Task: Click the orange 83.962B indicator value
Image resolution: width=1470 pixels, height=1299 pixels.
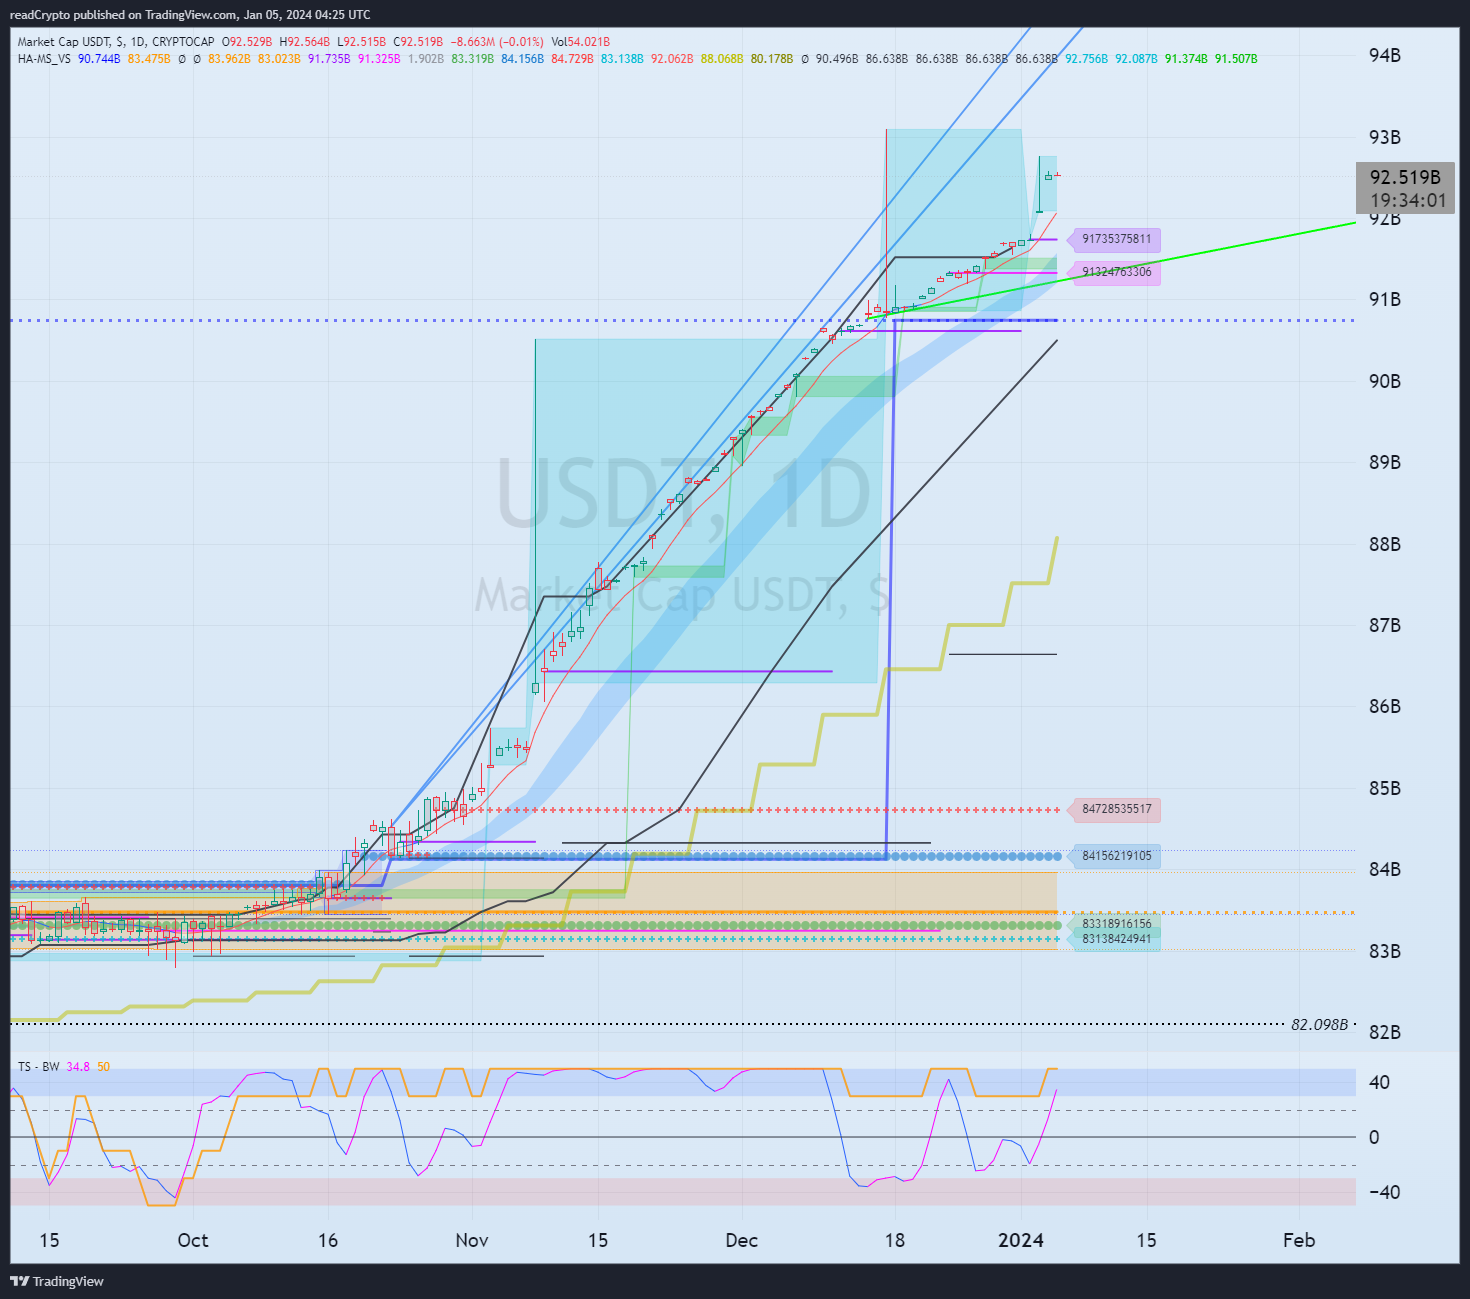Action: [229, 59]
